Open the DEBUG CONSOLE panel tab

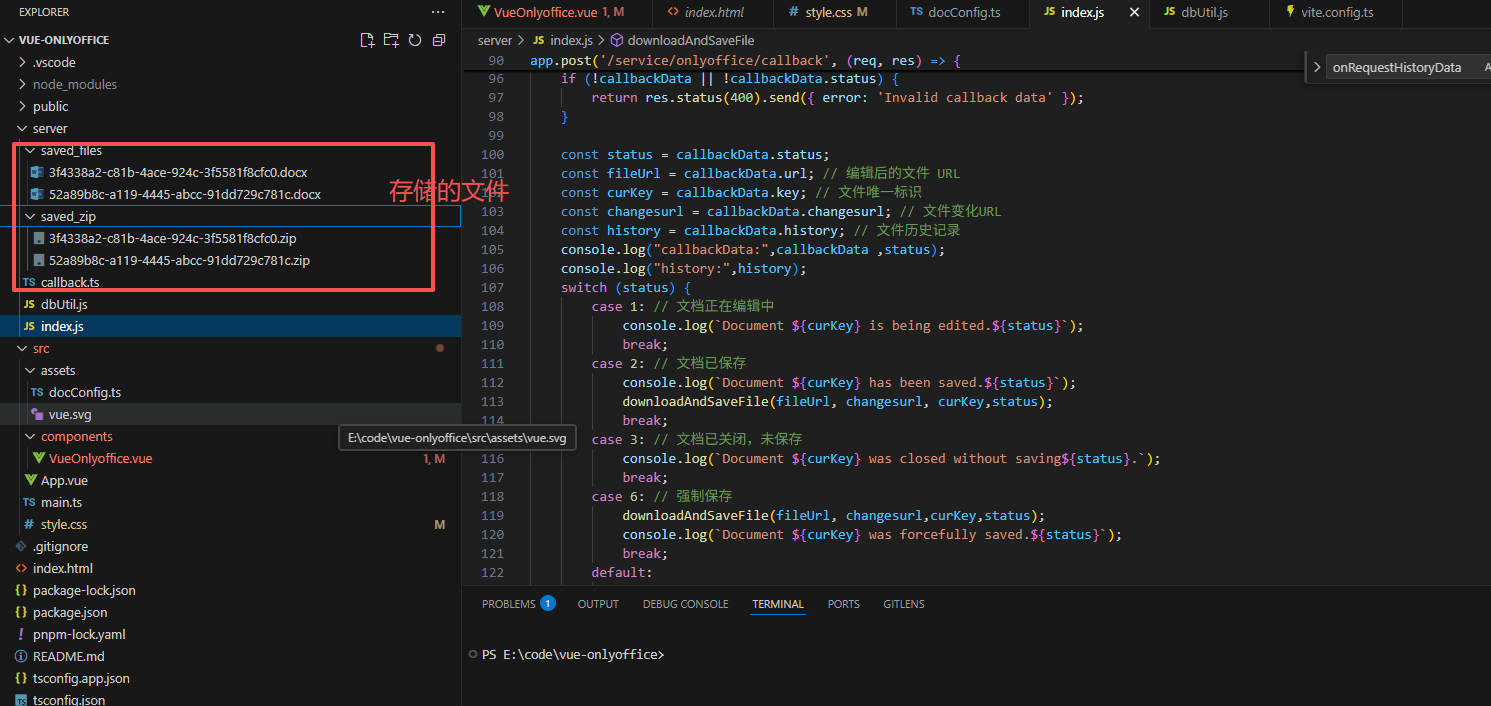point(685,604)
